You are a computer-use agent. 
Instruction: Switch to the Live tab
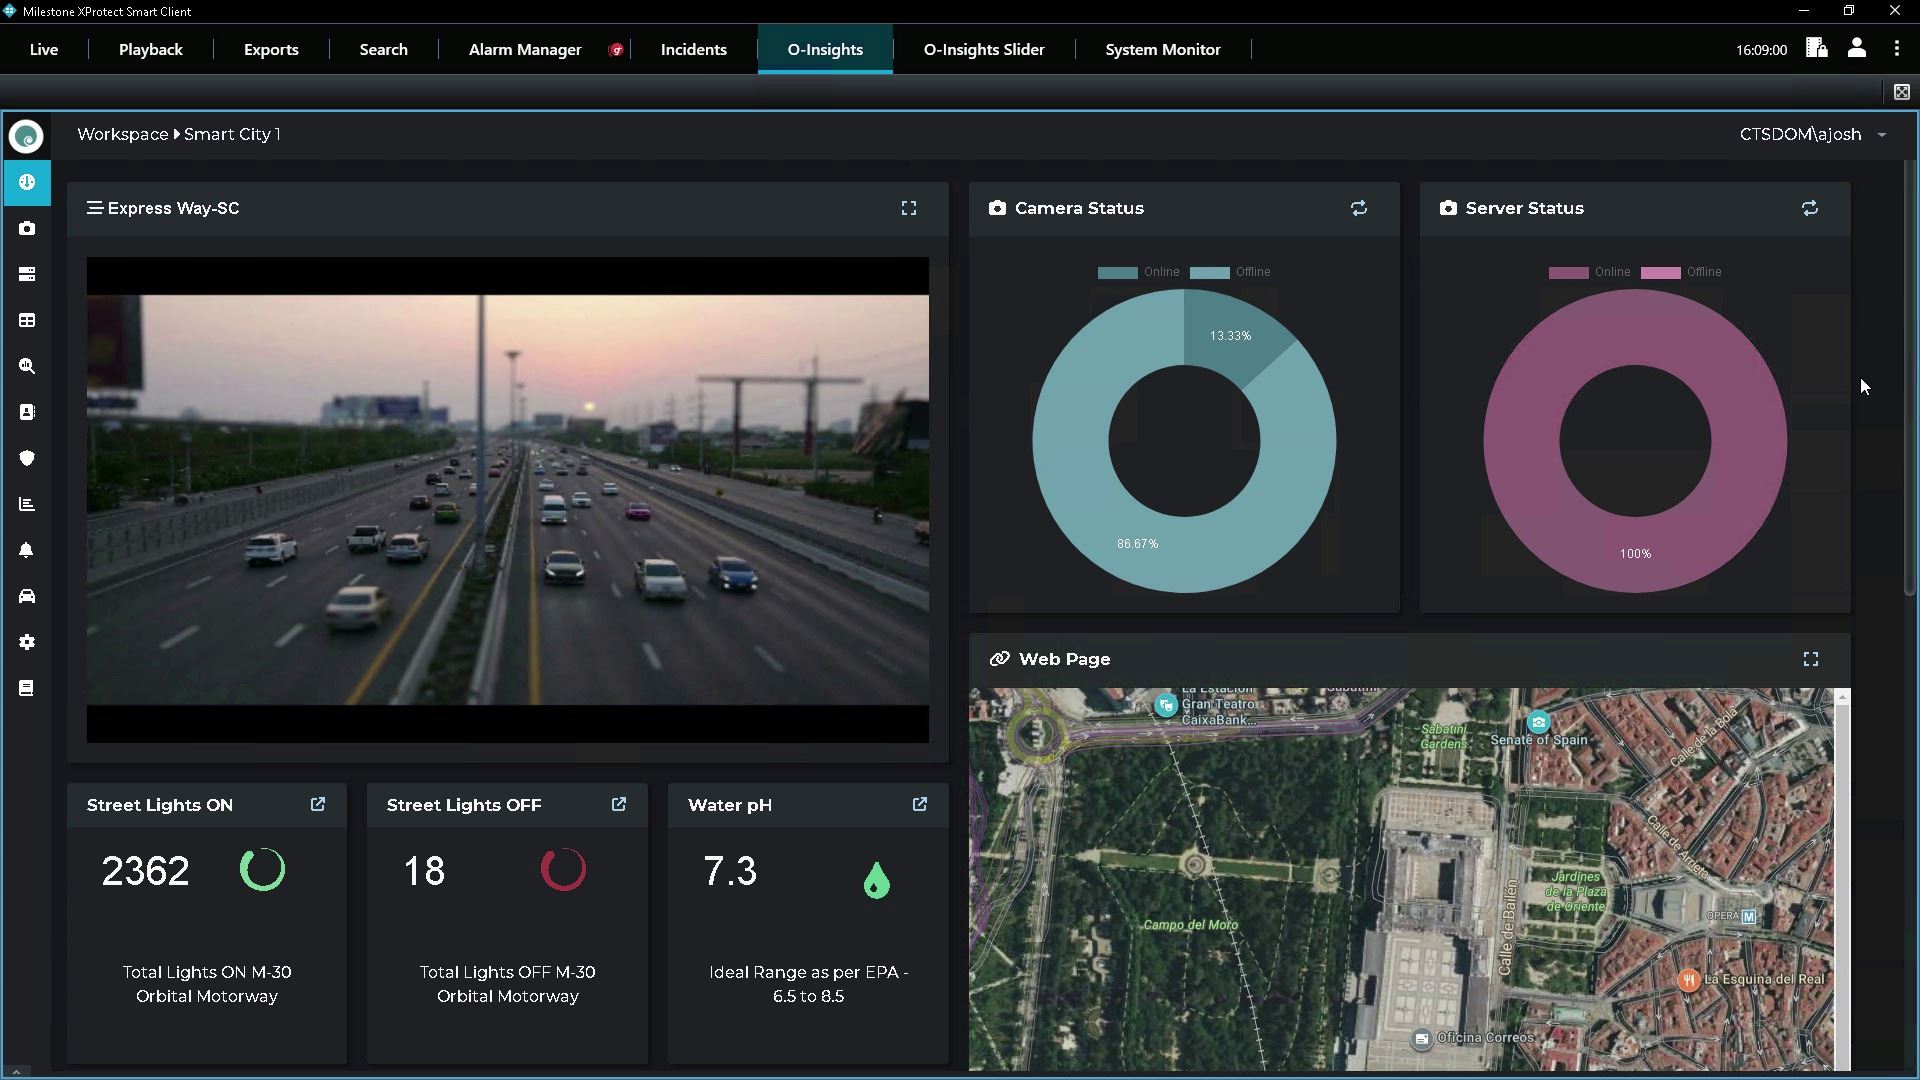click(x=44, y=49)
